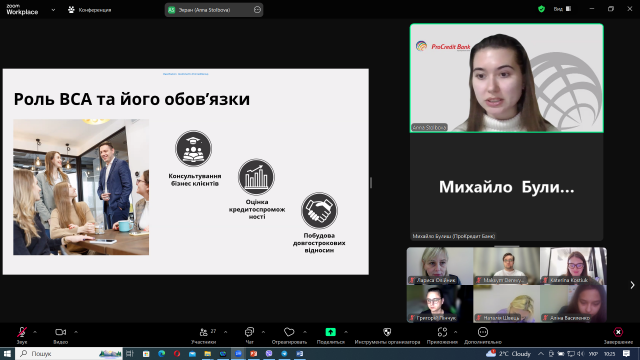Open Microsoft Edge from the taskbar

(161, 353)
